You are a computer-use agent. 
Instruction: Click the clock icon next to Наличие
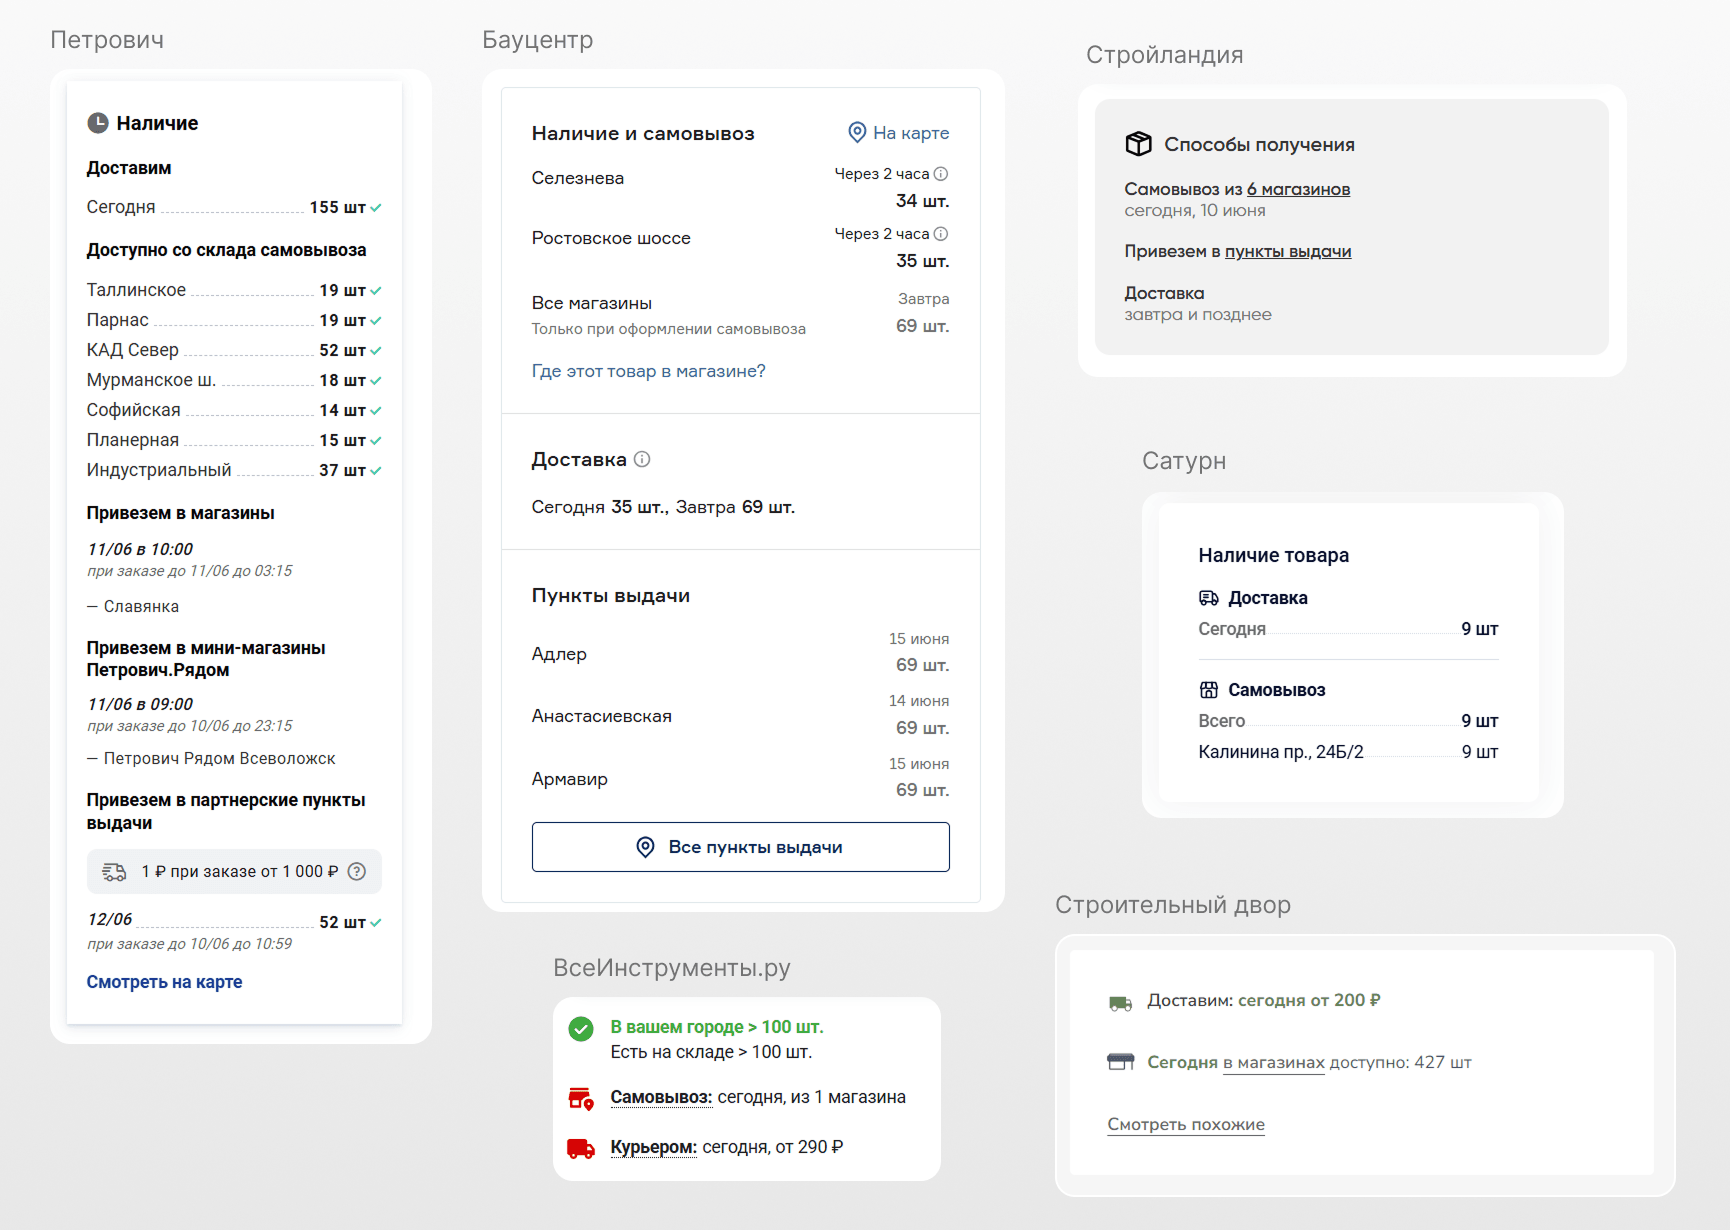(98, 123)
